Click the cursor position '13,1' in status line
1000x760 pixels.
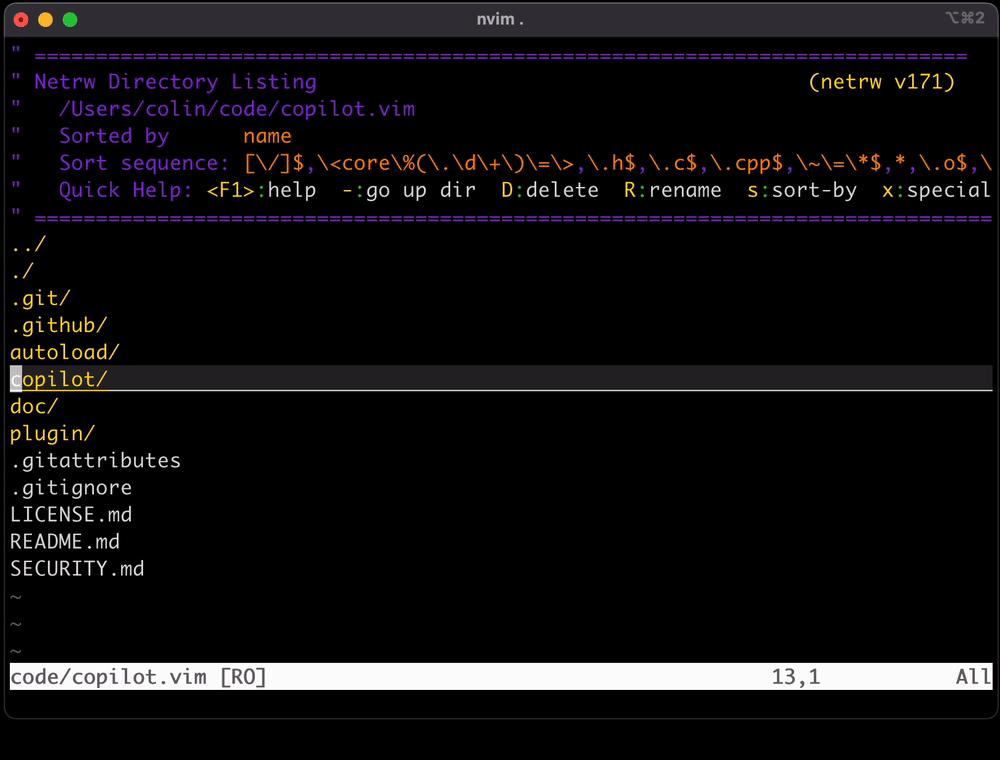796,676
